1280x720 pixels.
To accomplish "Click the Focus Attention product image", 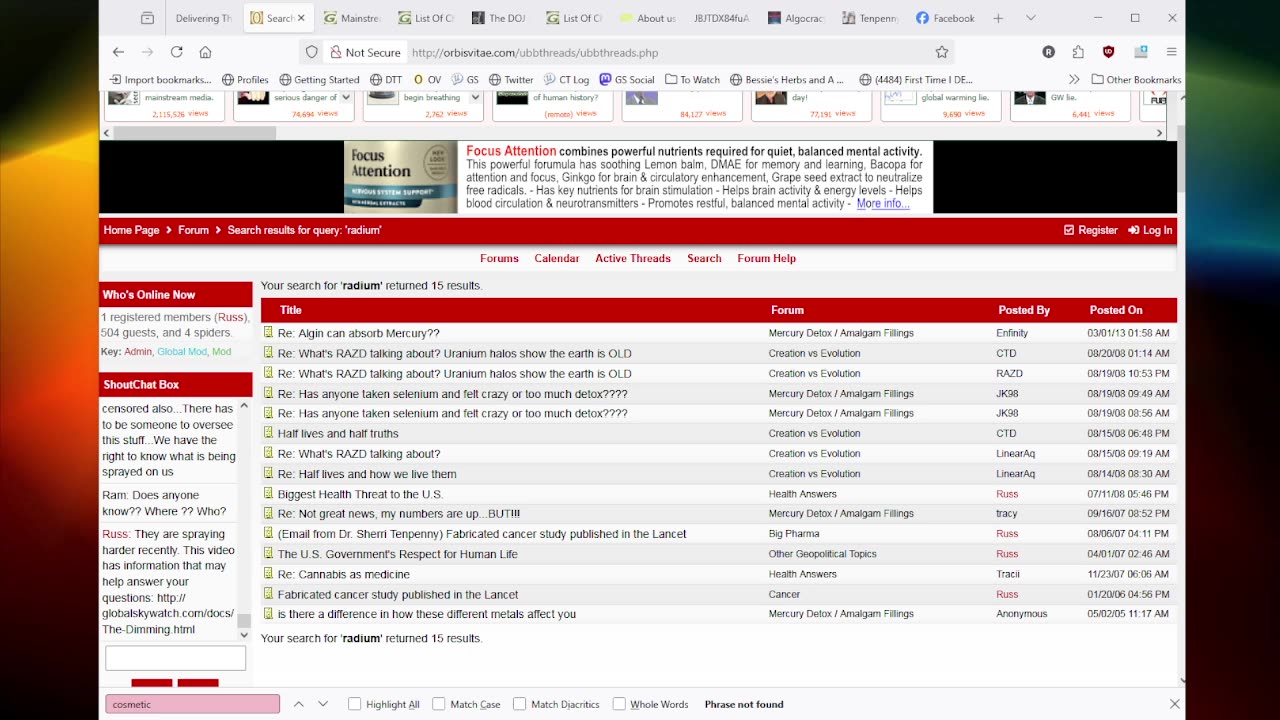I will (x=401, y=177).
